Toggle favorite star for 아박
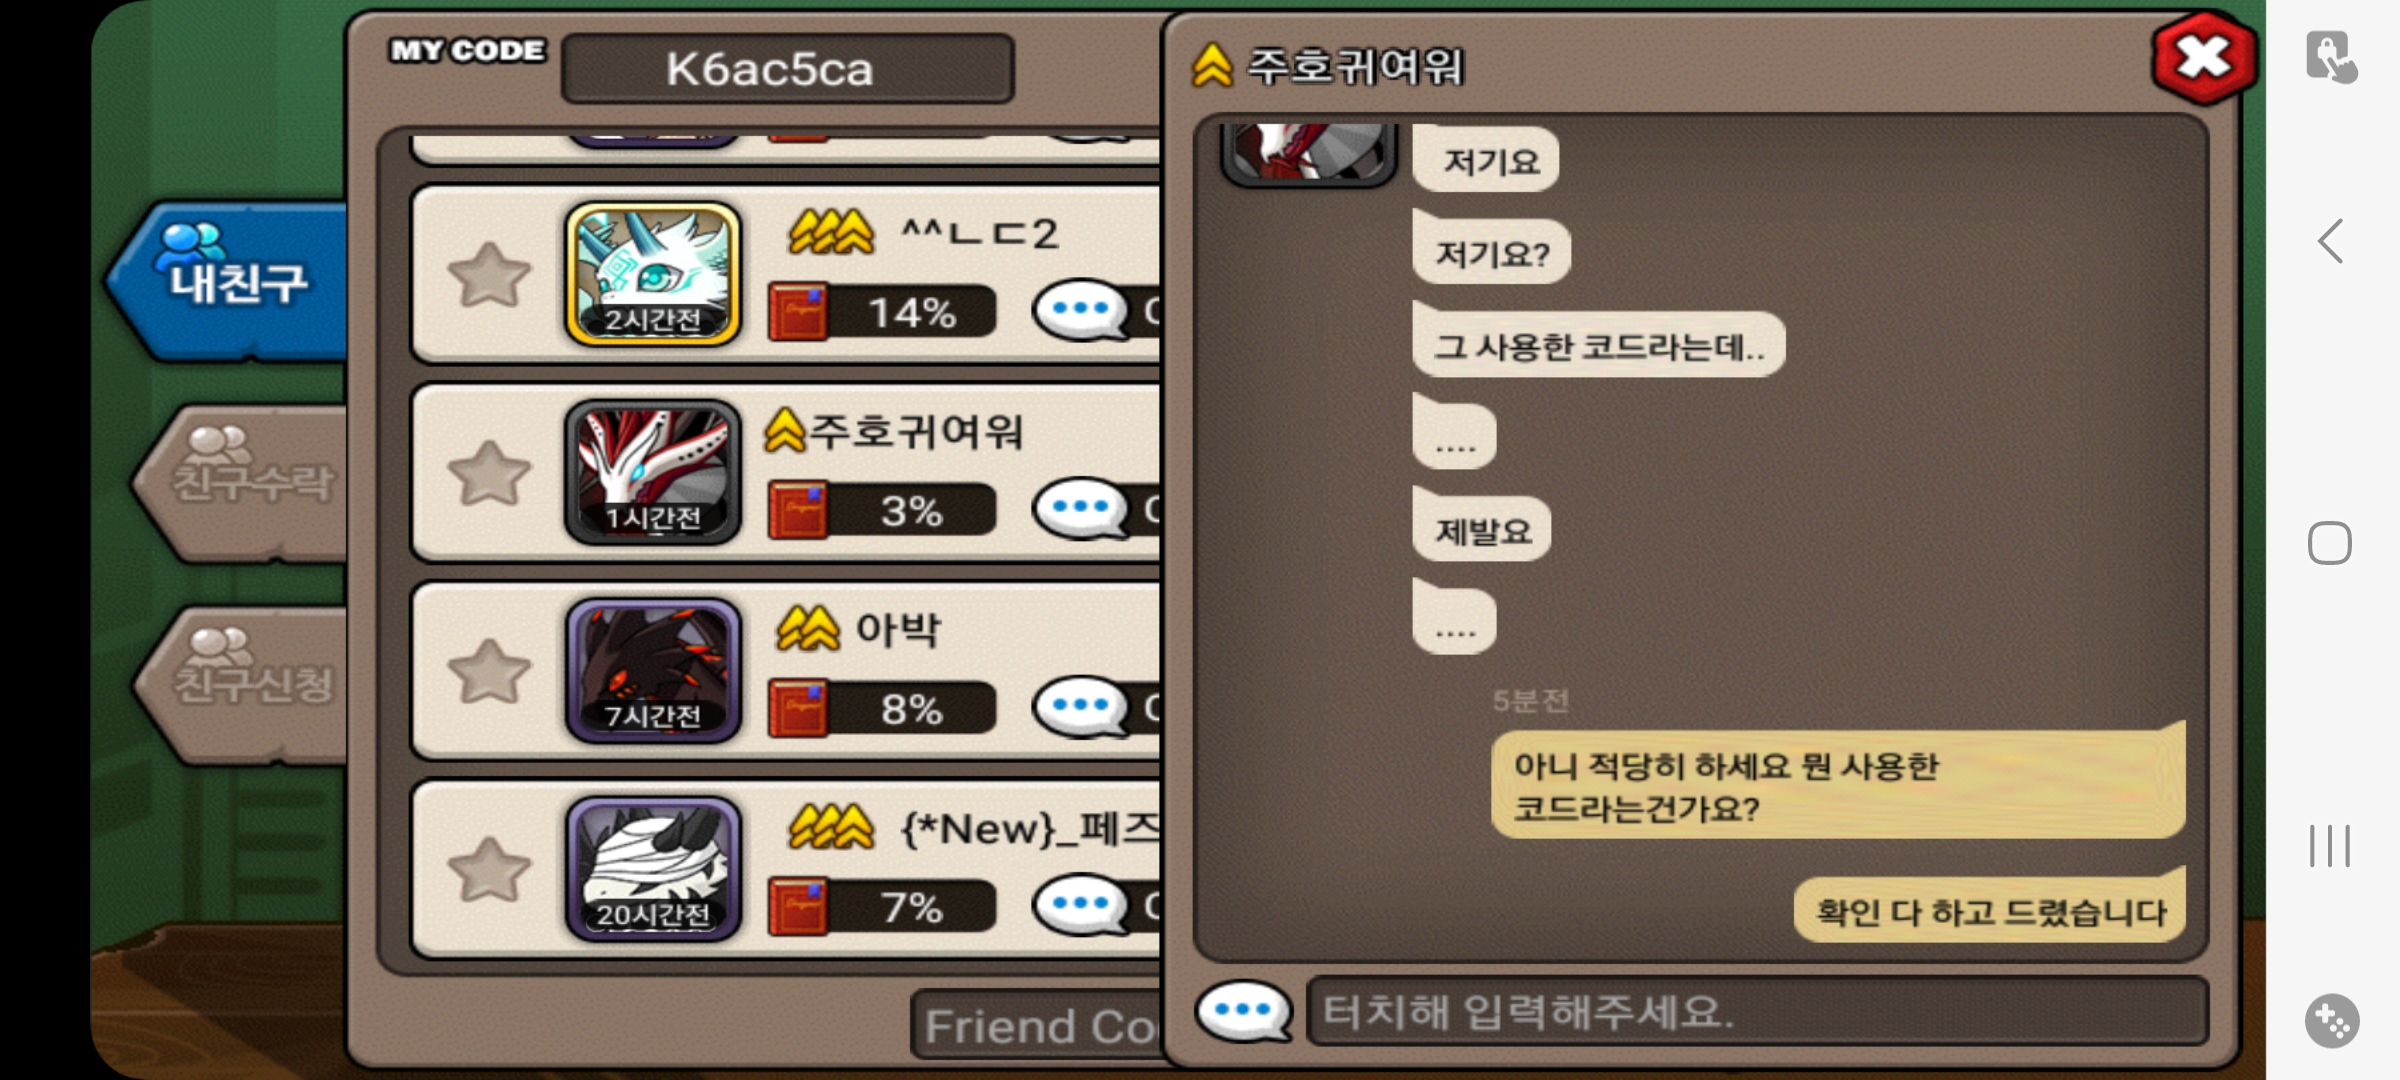 pyautogui.click(x=489, y=671)
